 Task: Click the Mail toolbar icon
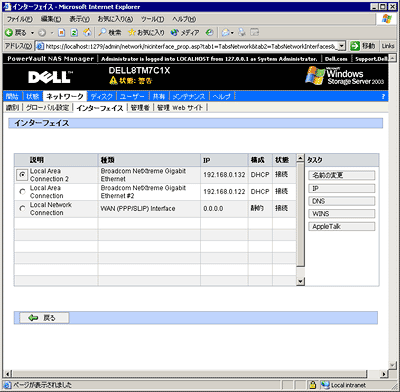[226, 32]
